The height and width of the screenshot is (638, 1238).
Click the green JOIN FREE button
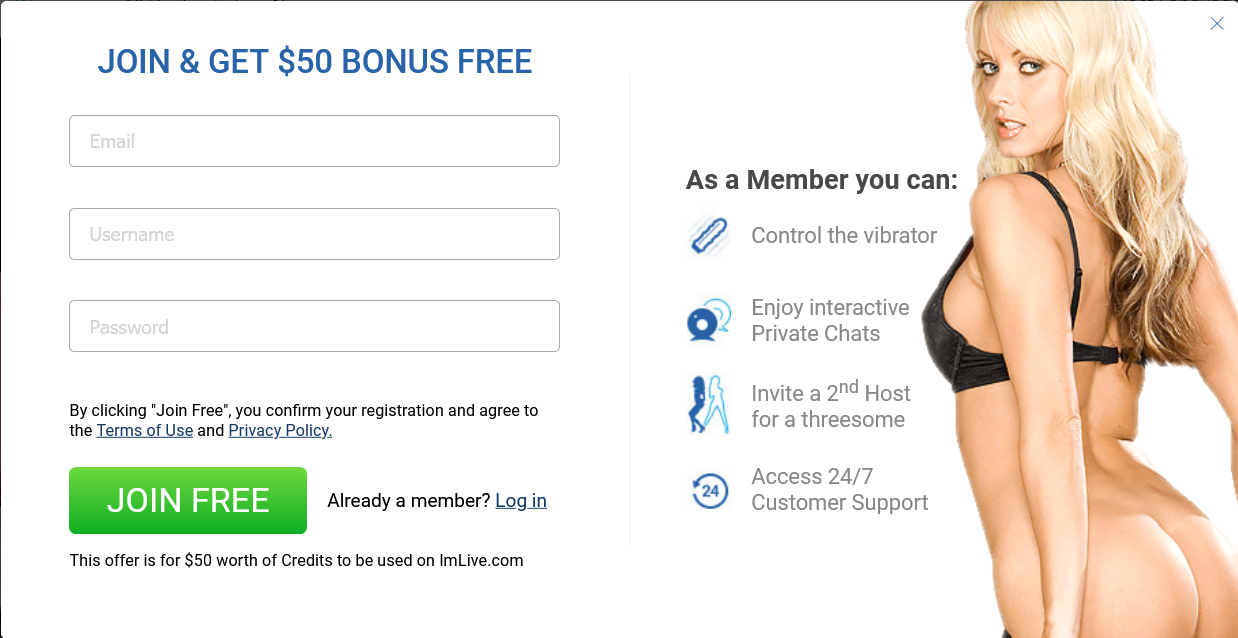click(x=188, y=500)
